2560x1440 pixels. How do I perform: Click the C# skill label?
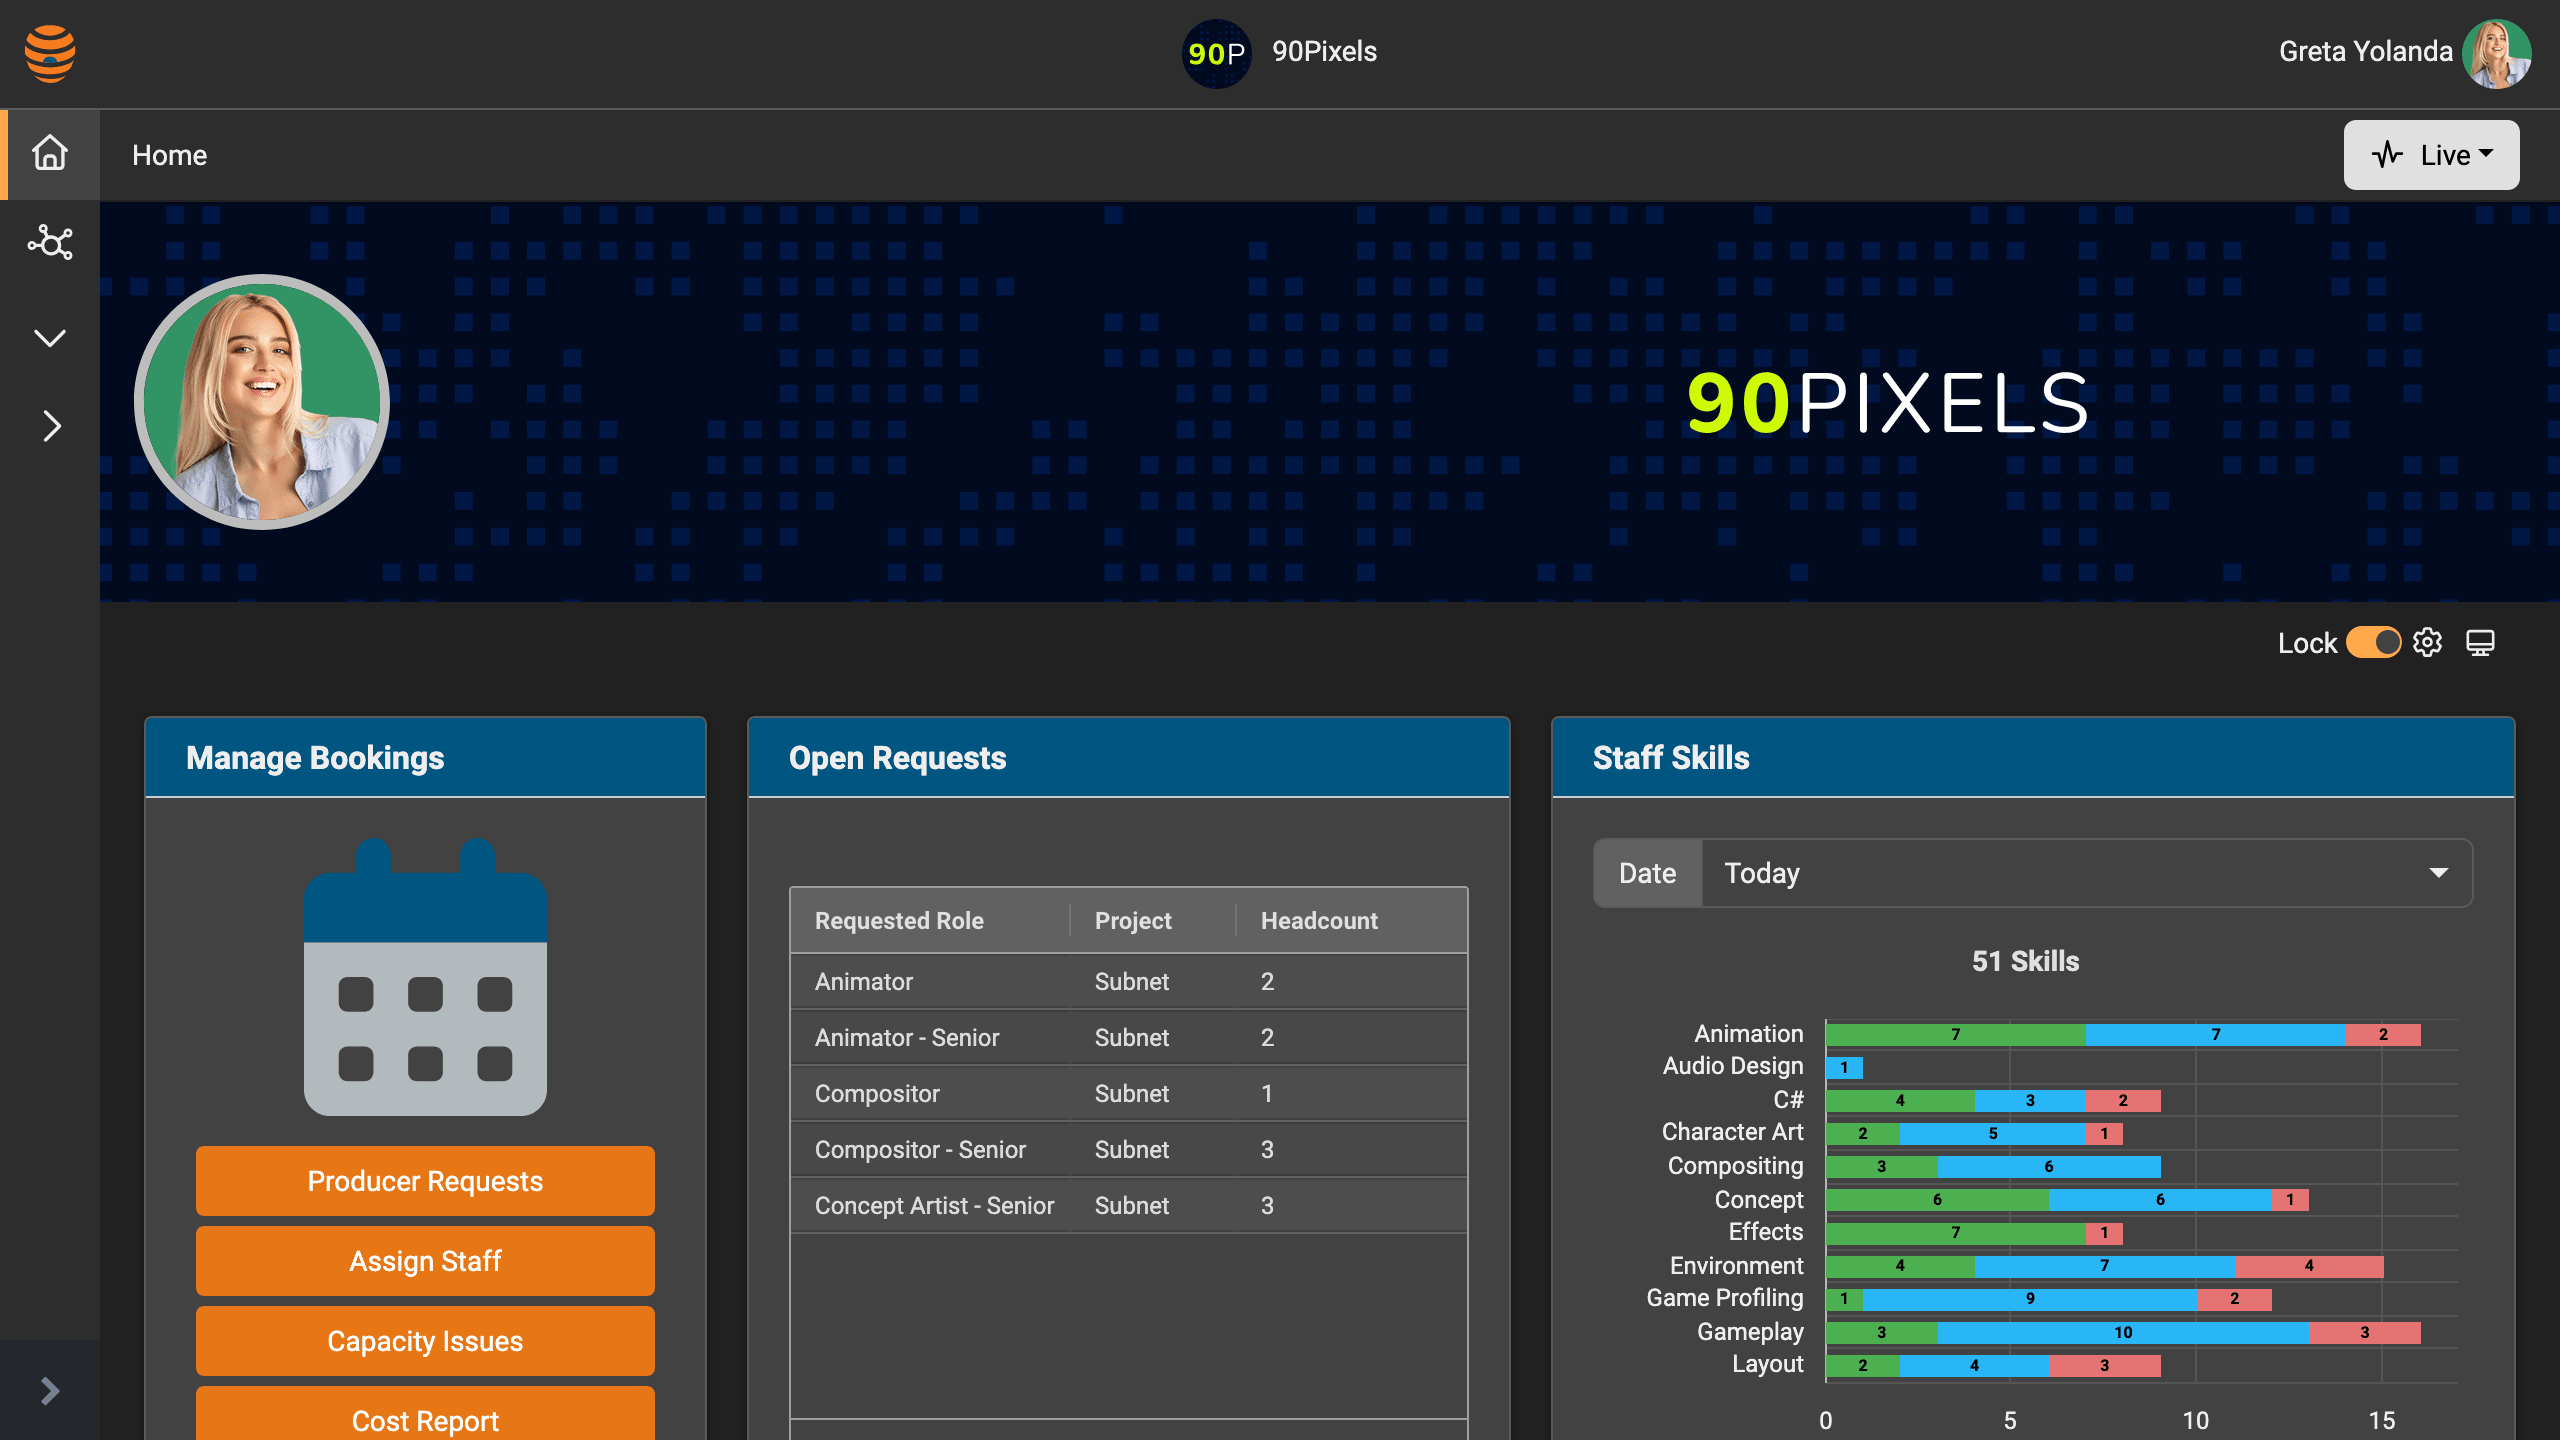1788,1100
